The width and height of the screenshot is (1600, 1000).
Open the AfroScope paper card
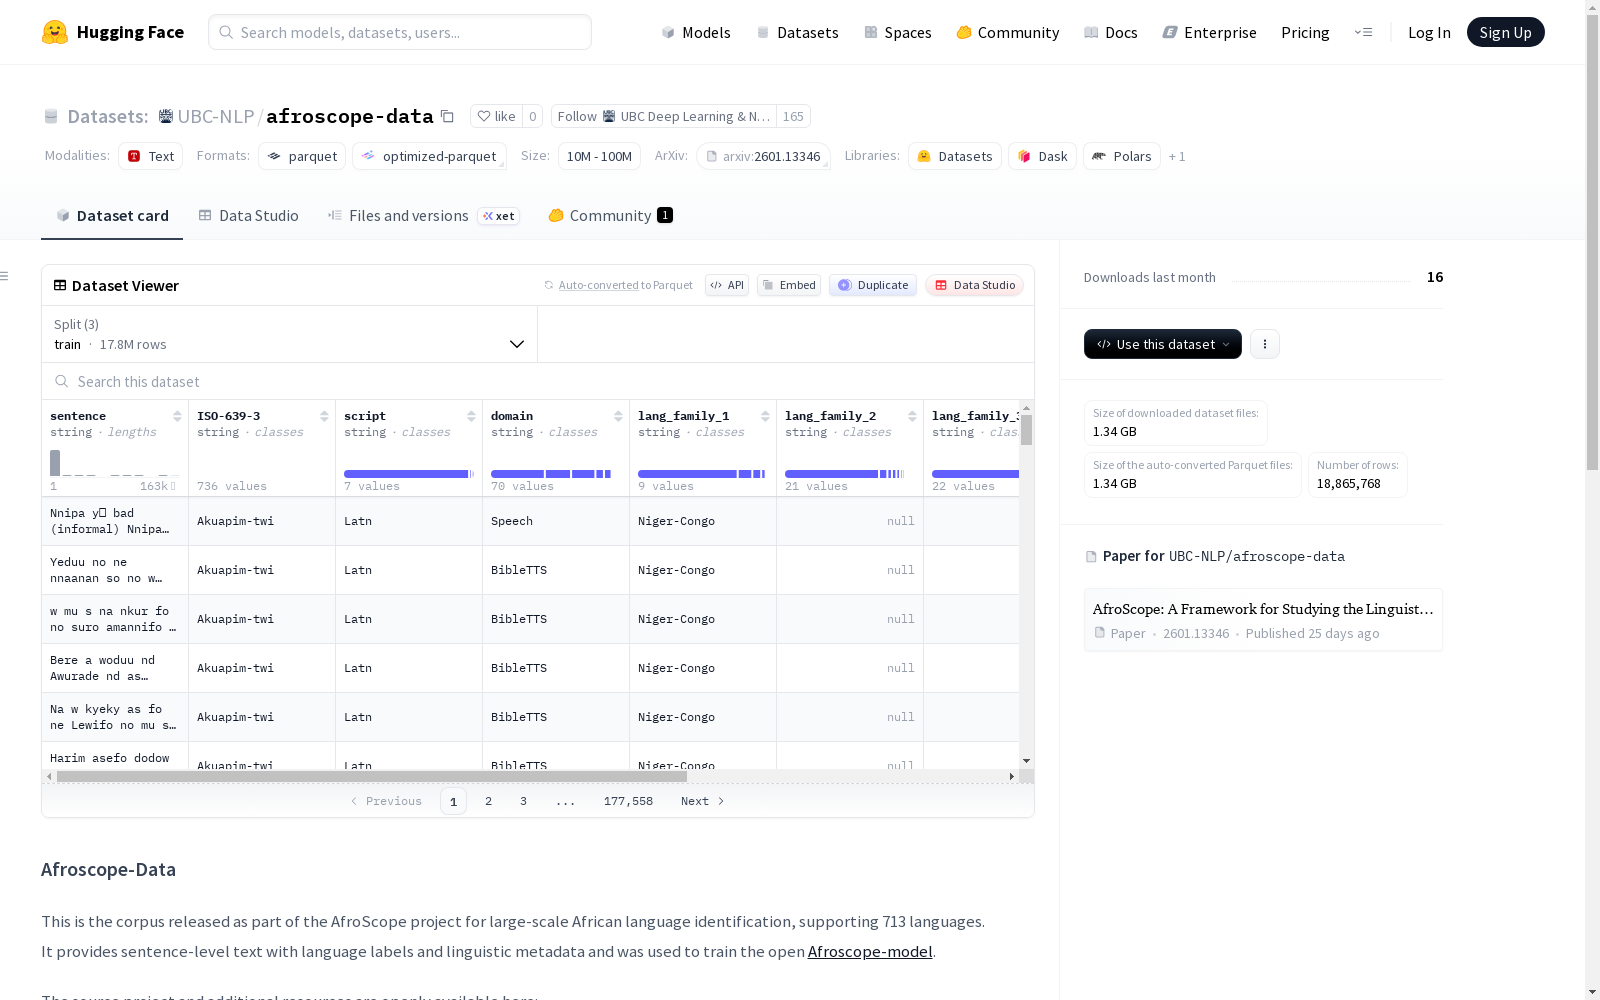(1263, 620)
